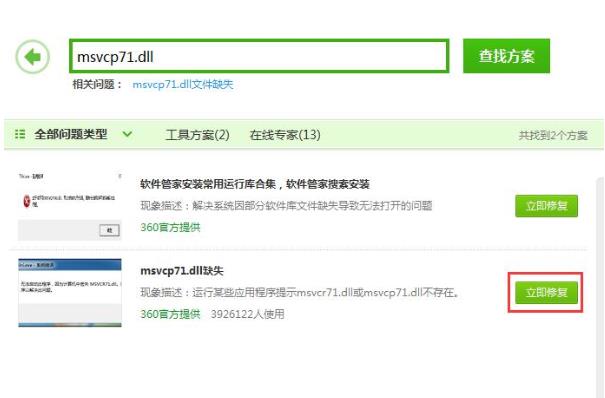Open the msvcp71.dll缺失 solution title
Screen dimensions: 605x398
182,271
